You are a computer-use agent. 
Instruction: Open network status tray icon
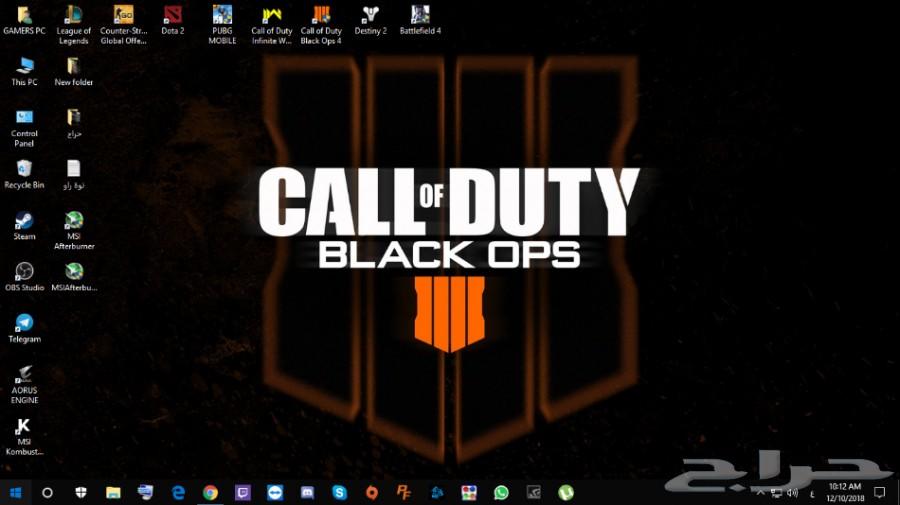click(776, 492)
